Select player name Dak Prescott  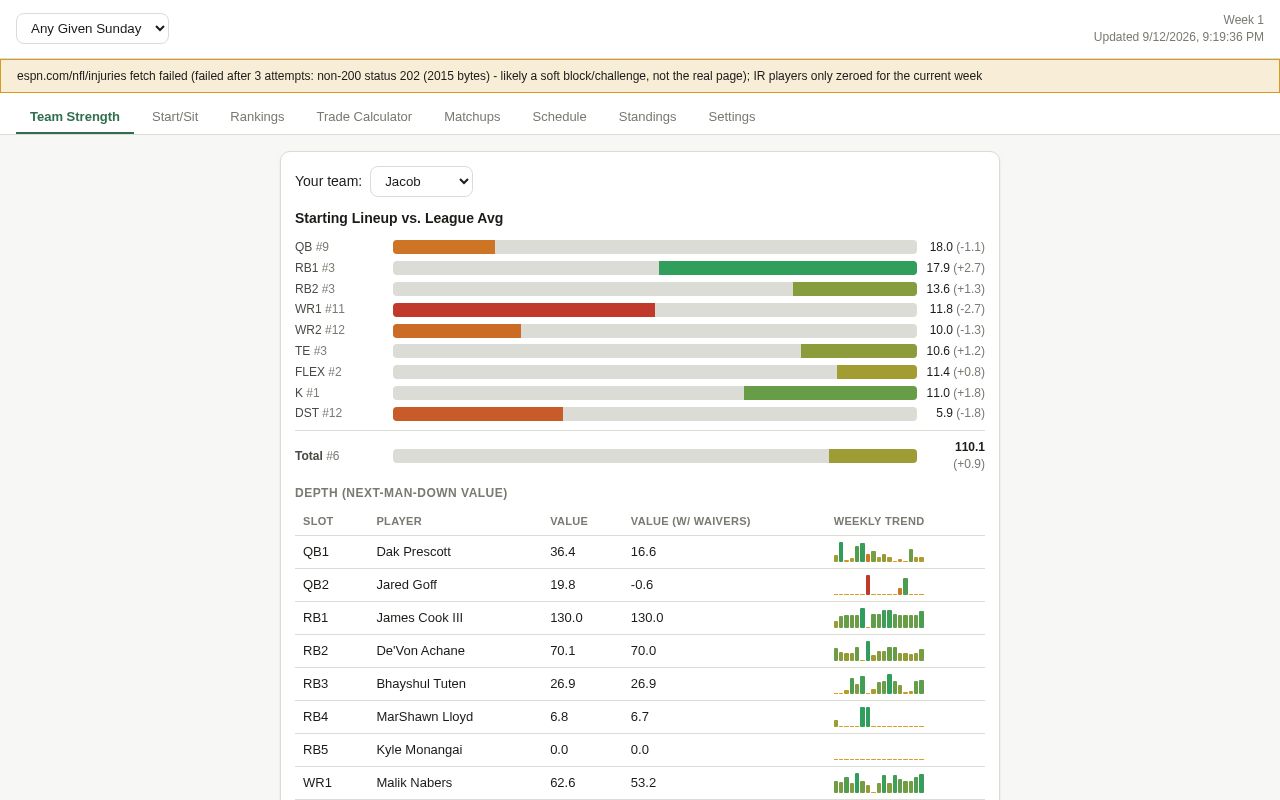(x=413, y=552)
